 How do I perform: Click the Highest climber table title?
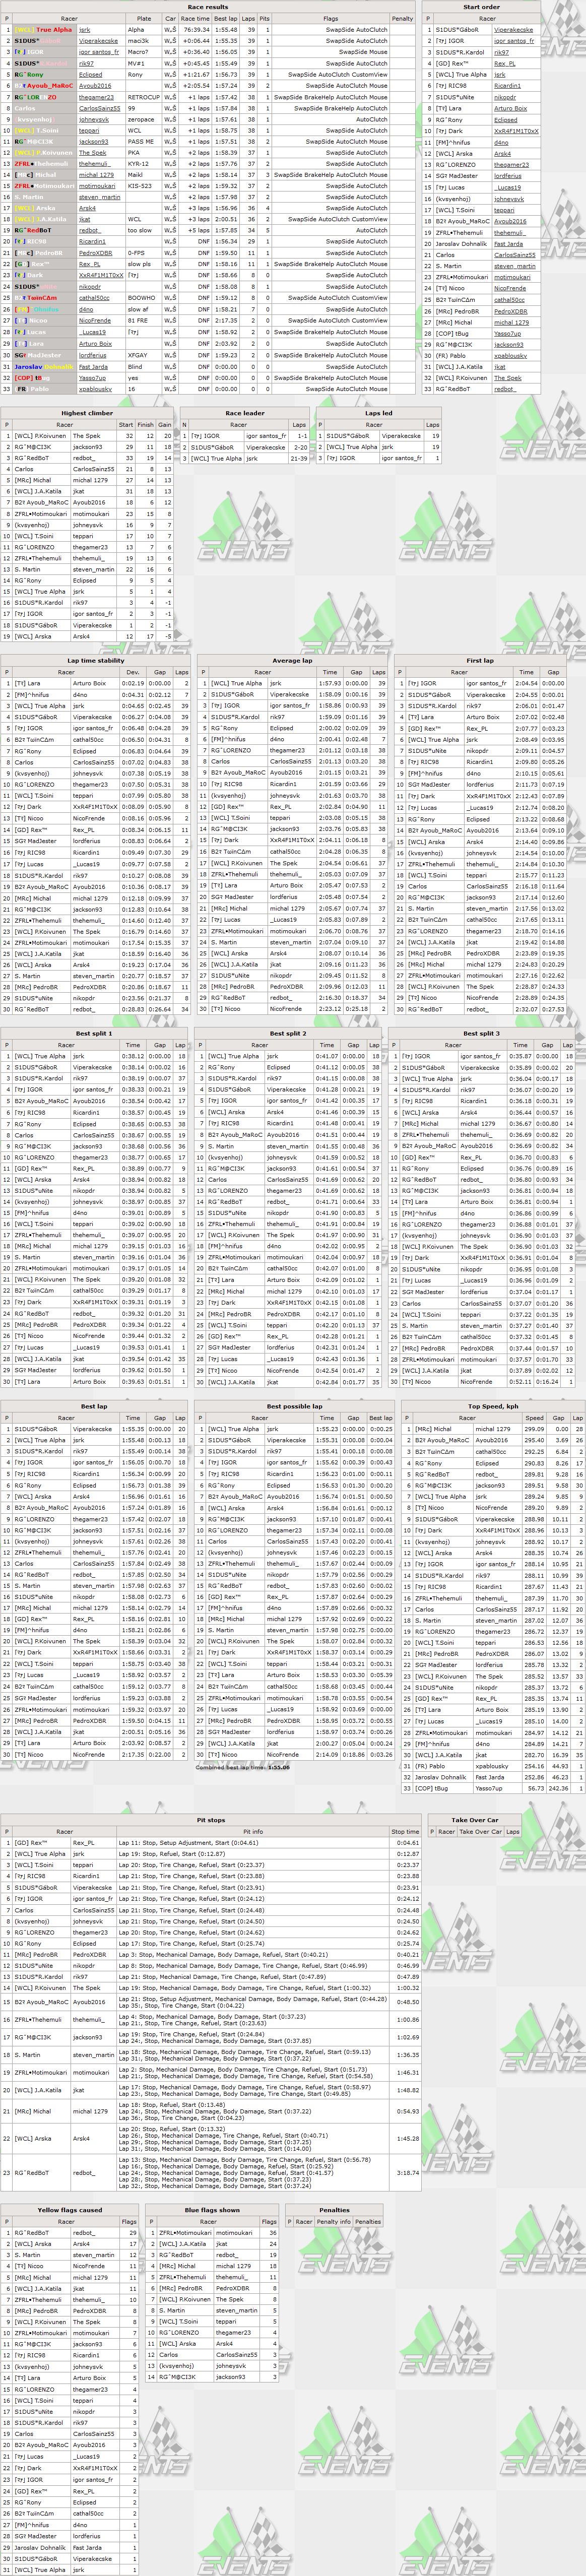tap(87, 413)
